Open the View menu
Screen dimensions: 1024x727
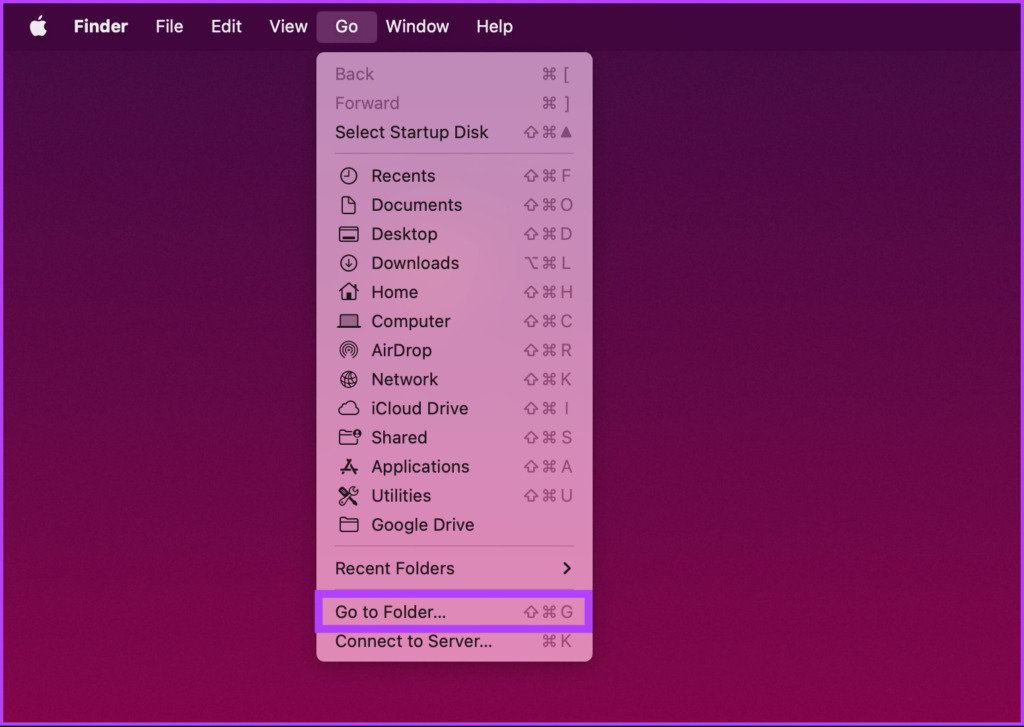click(x=288, y=27)
